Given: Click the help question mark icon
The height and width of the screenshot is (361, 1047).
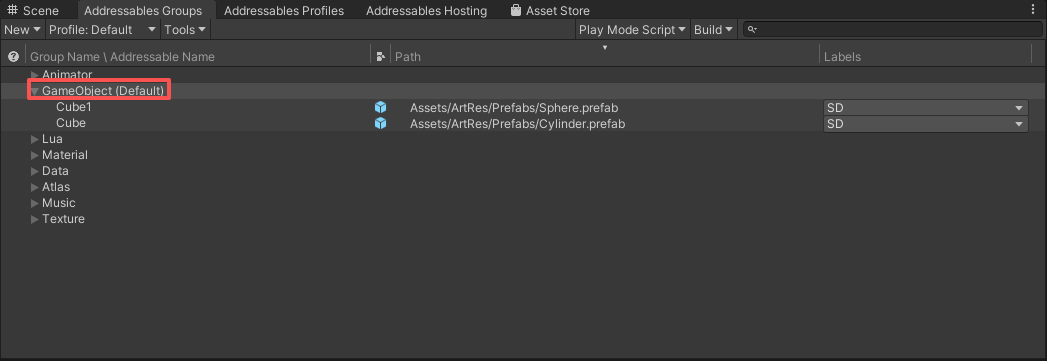Looking at the screenshot, I should pos(13,57).
